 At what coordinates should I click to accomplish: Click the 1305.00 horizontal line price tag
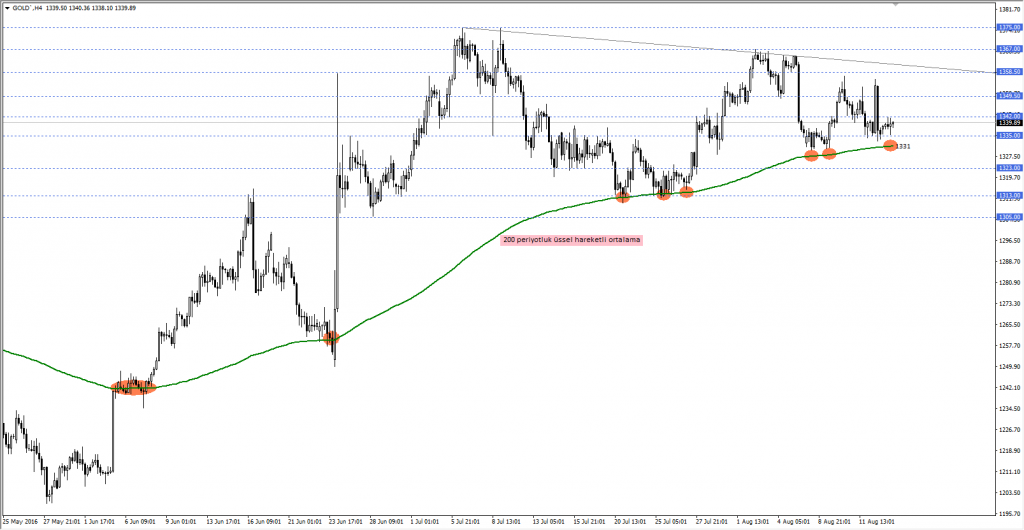(1010, 217)
